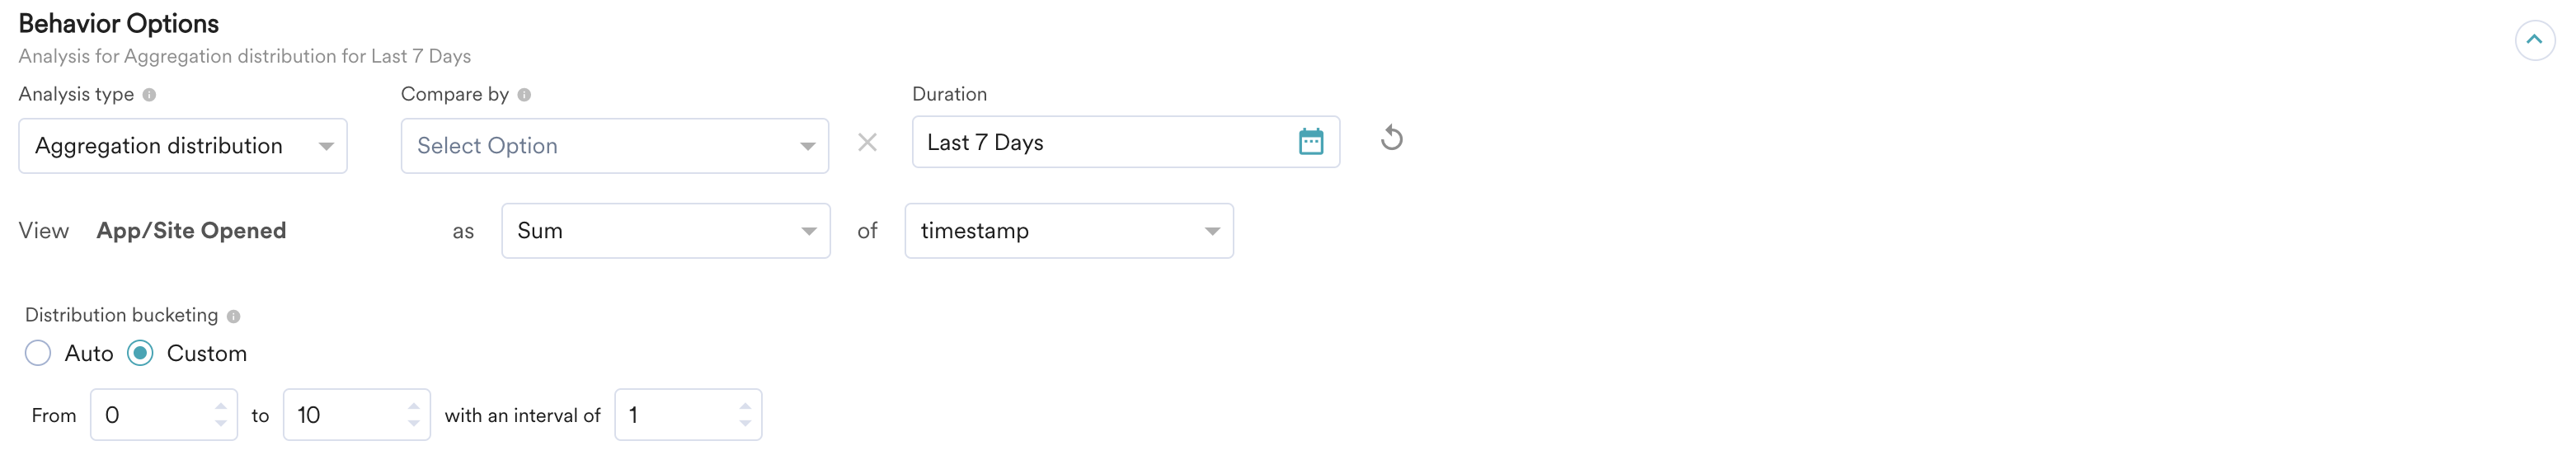
Task: Open the Compare by Select Option dropdown
Action: [x=614, y=146]
